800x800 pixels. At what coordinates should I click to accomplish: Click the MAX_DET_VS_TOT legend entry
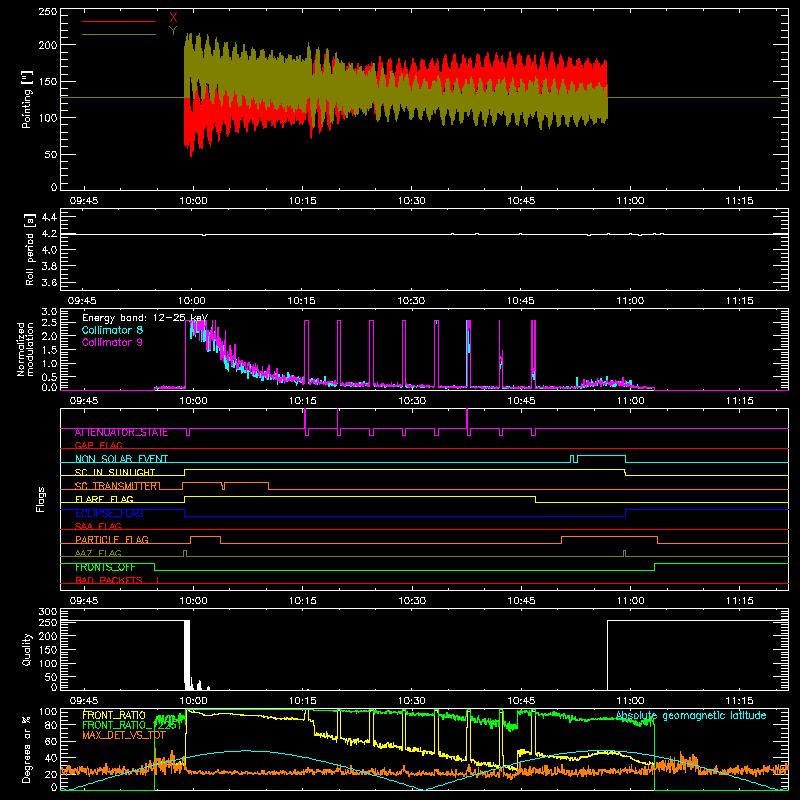click(124, 735)
